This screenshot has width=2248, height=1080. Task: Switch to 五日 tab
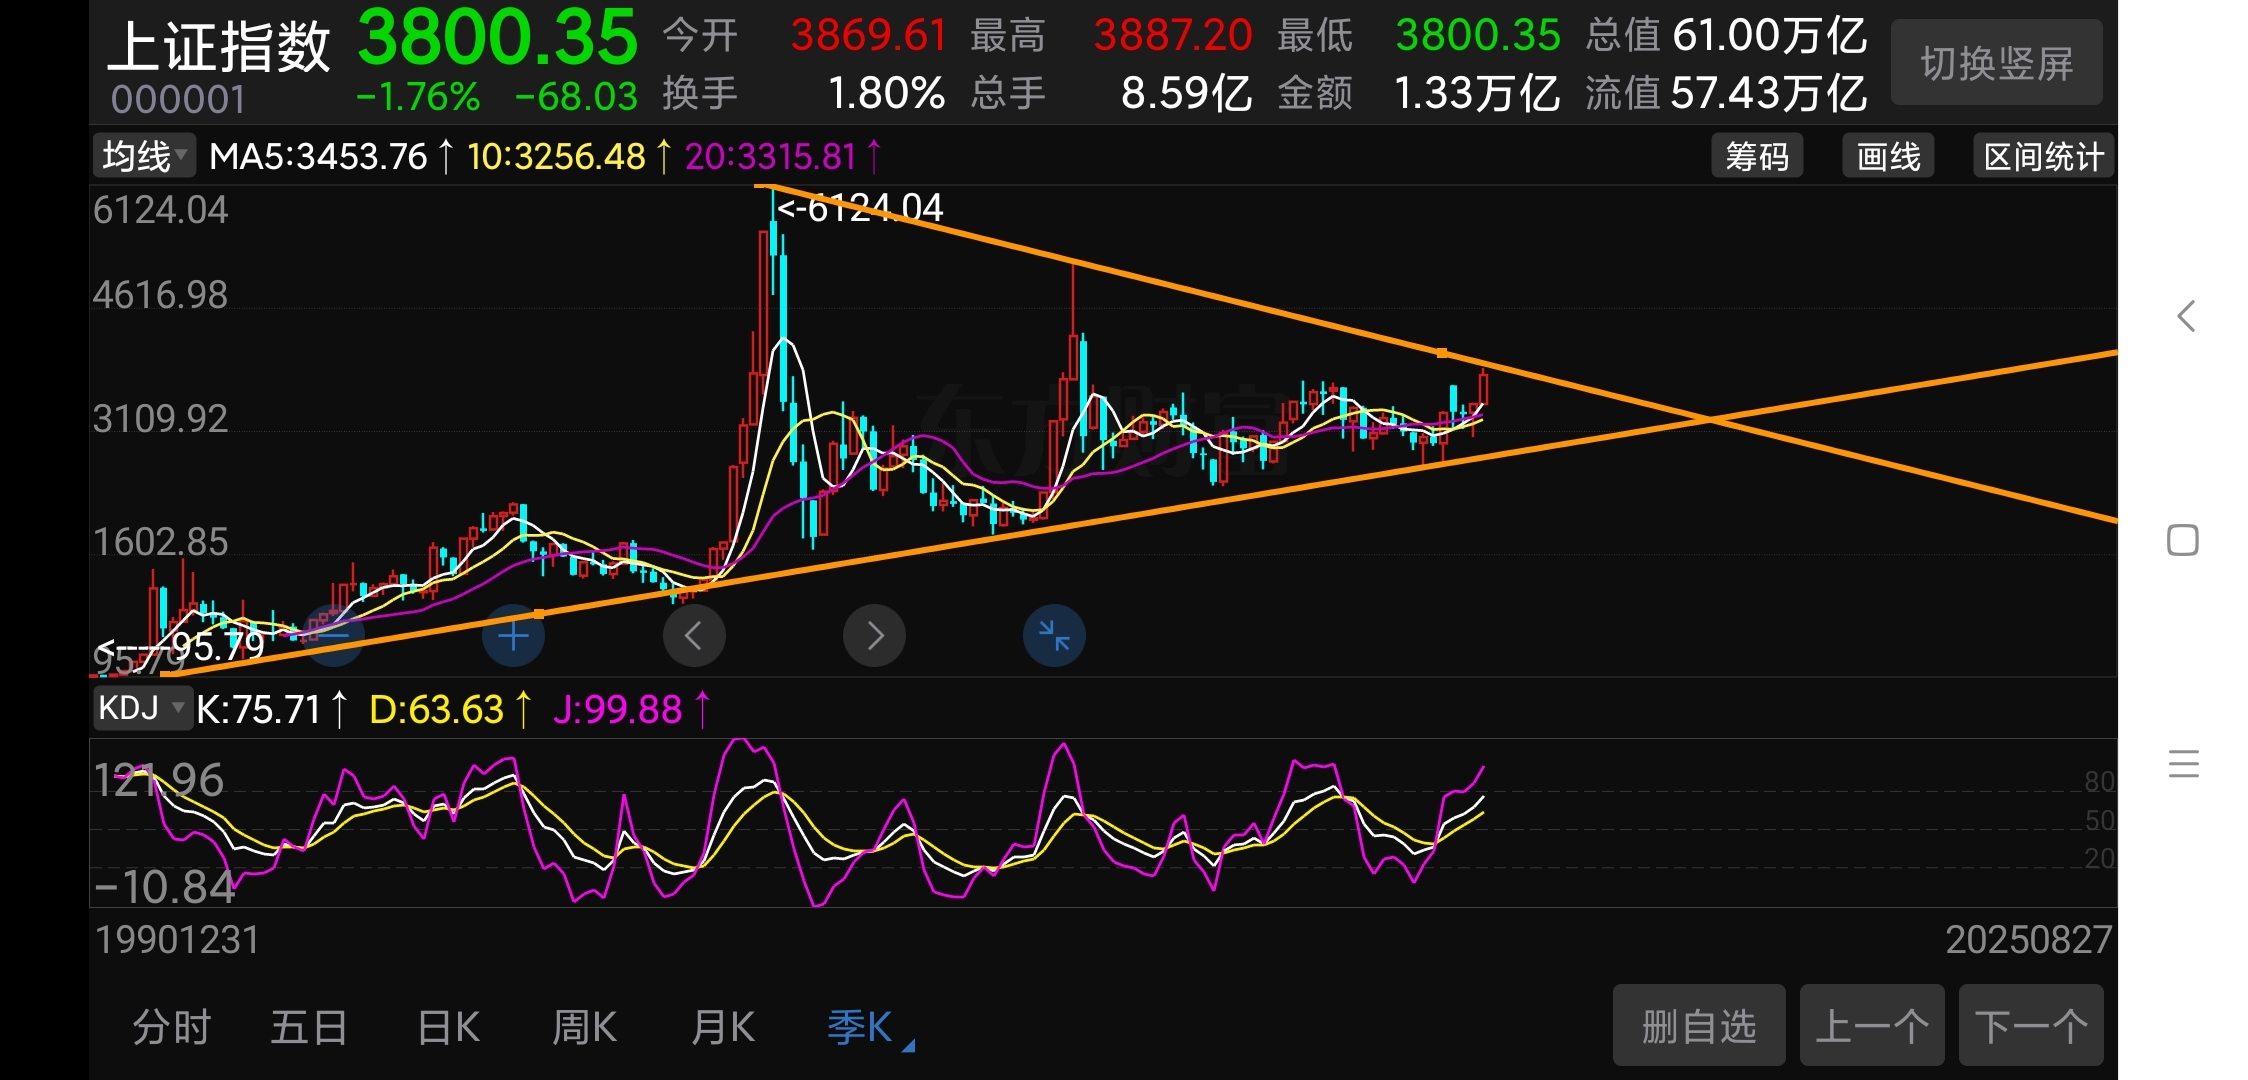click(309, 1027)
